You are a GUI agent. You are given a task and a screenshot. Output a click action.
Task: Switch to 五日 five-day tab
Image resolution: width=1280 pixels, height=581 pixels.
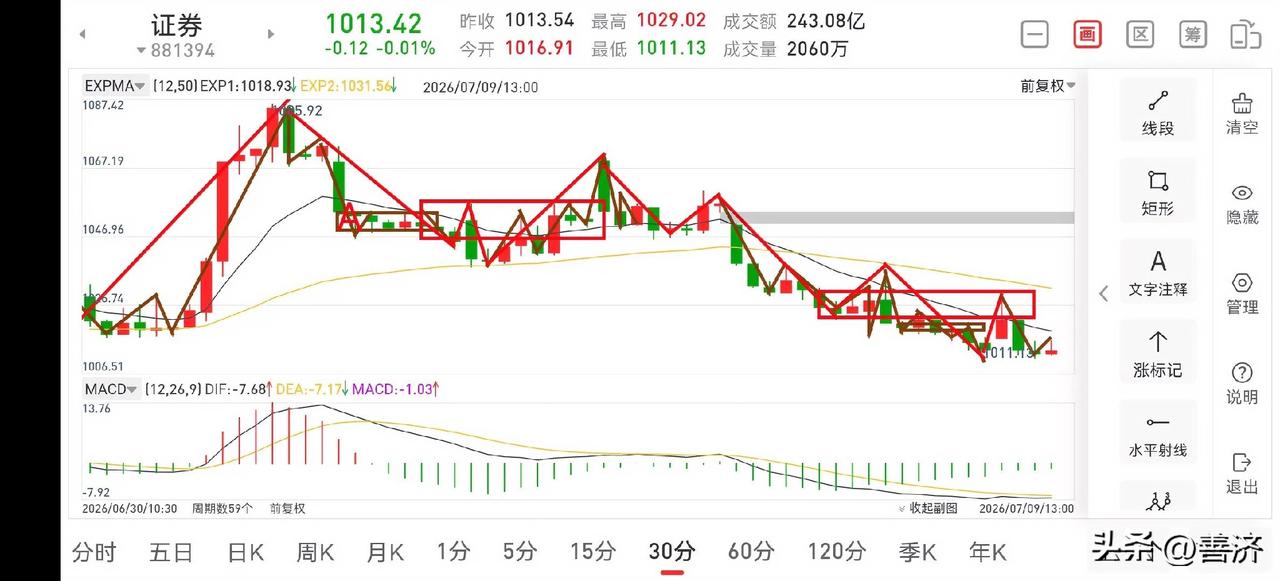171,552
